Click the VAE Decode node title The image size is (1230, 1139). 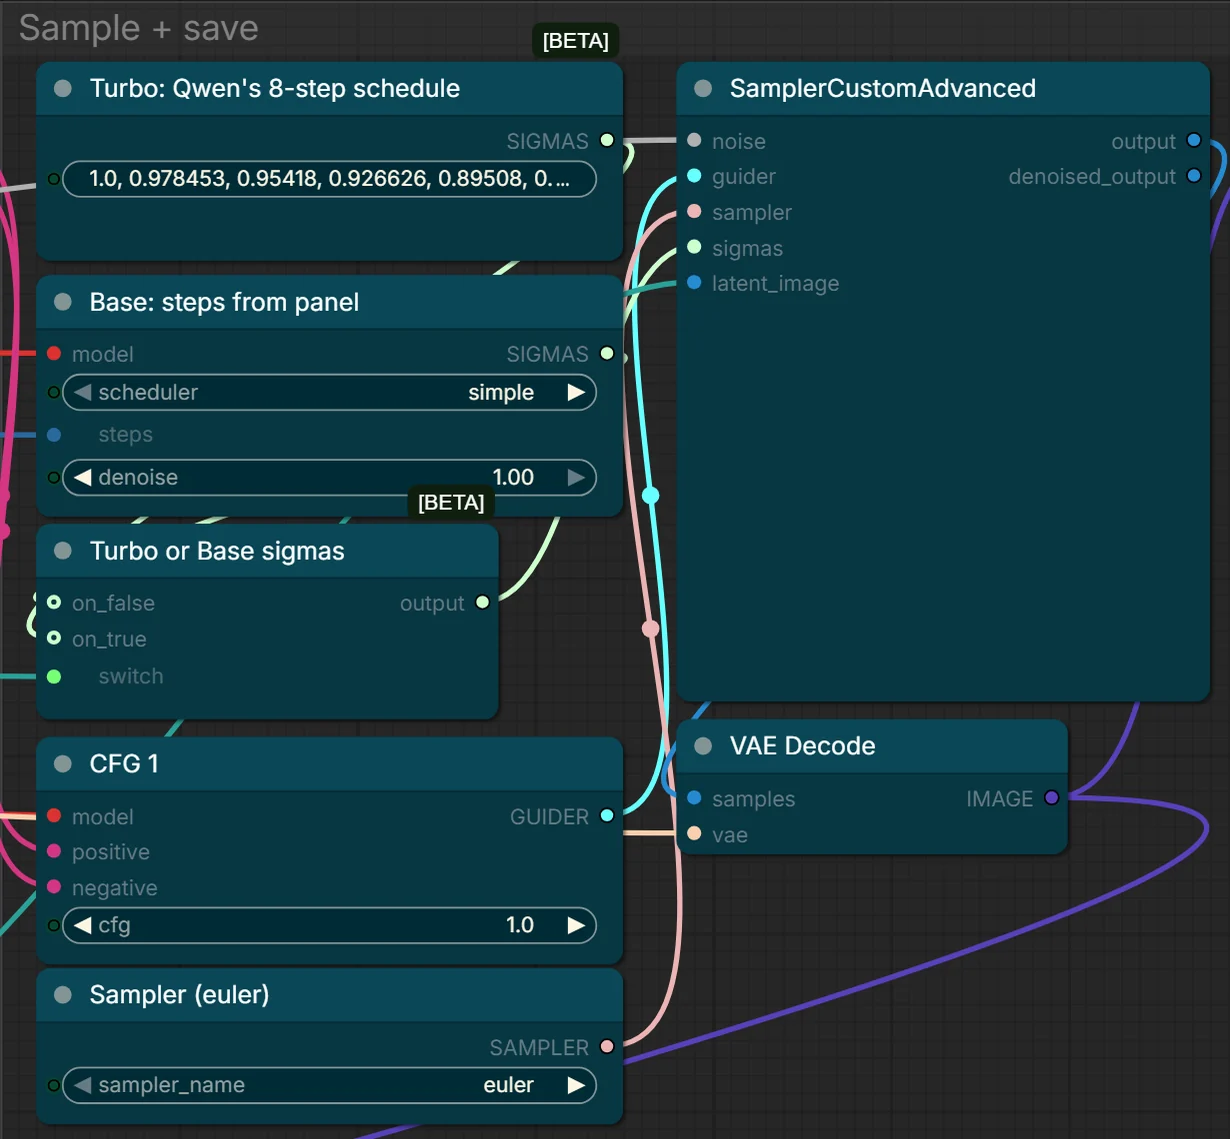pyautogui.click(x=802, y=746)
